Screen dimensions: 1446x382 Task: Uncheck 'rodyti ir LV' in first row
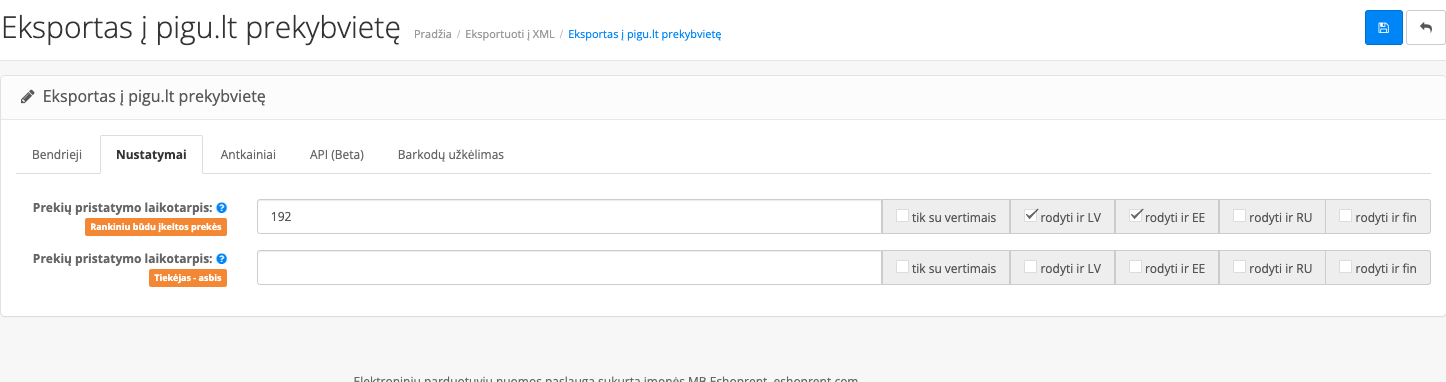[x=1031, y=215]
